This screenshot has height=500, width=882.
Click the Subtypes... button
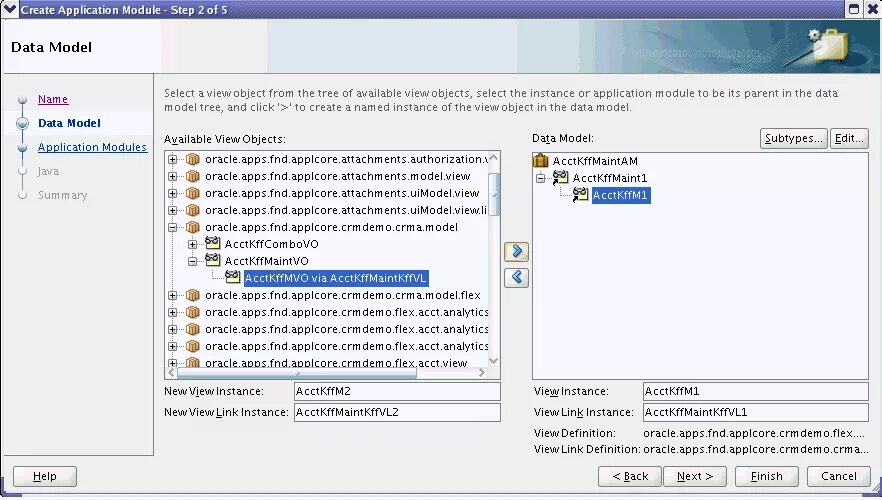(x=794, y=138)
